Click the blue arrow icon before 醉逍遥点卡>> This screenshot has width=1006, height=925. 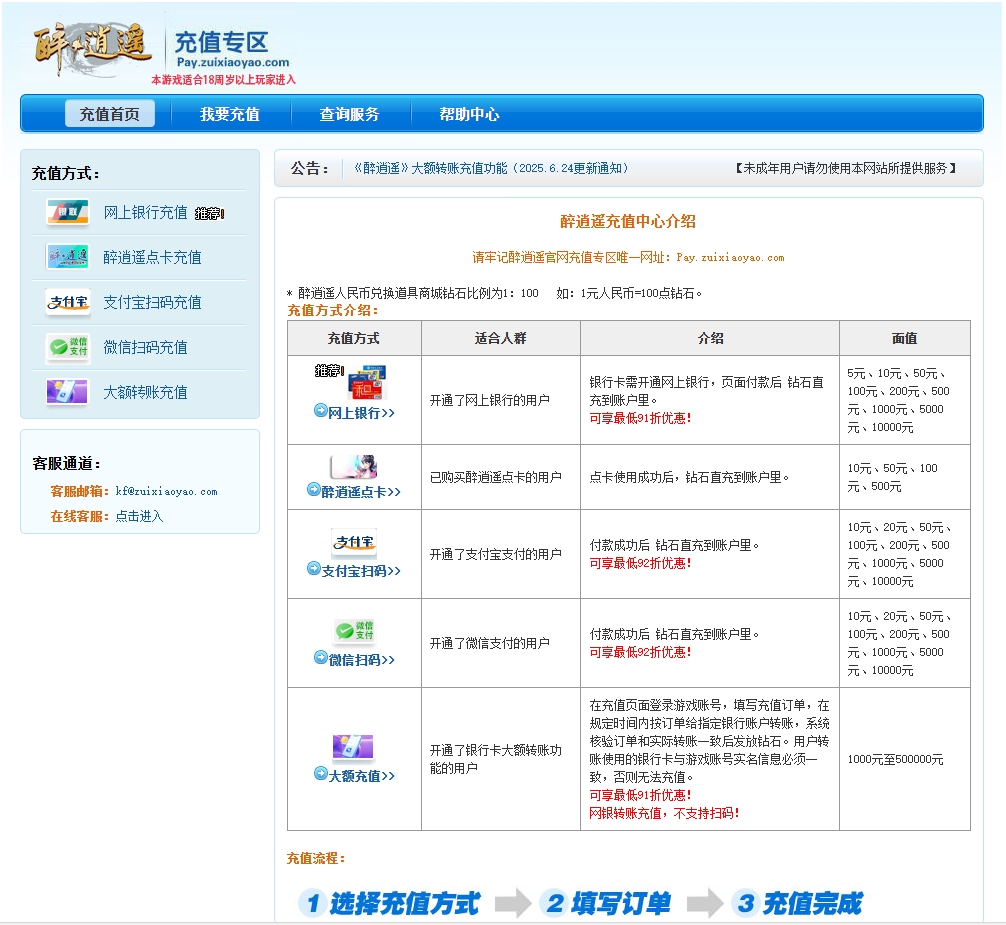(313, 489)
